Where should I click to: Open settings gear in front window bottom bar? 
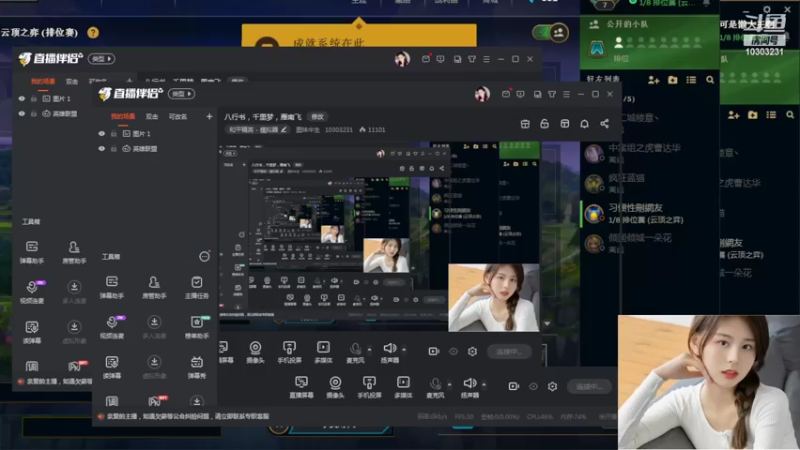553,386
